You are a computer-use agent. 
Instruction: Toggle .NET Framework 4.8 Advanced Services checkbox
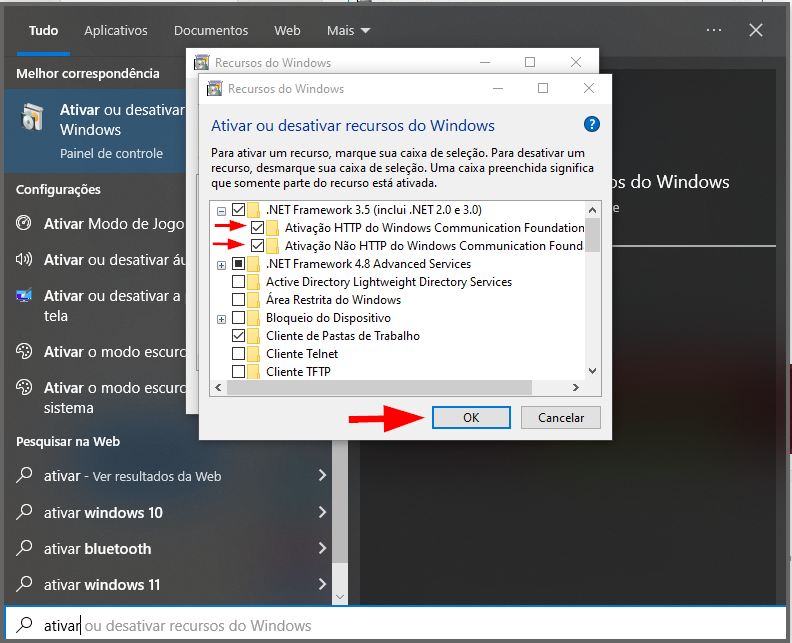pos(238,264)
